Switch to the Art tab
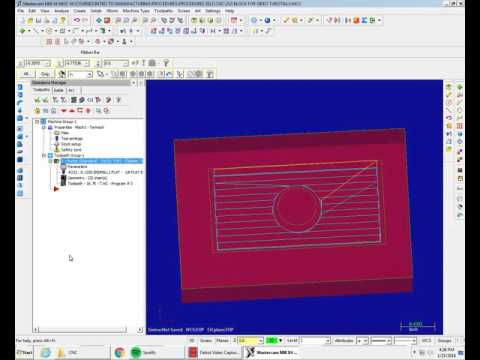 pos(71,90)
